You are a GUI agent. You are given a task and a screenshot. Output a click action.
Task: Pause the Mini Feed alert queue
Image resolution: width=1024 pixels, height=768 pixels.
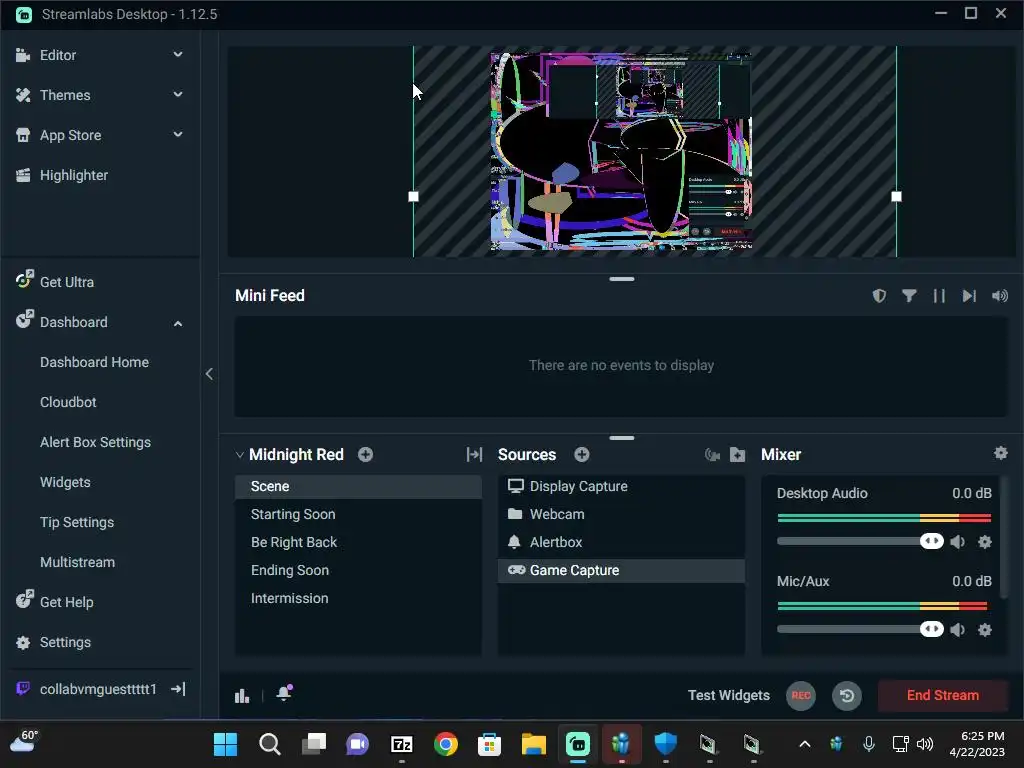[x=939, y=296]
